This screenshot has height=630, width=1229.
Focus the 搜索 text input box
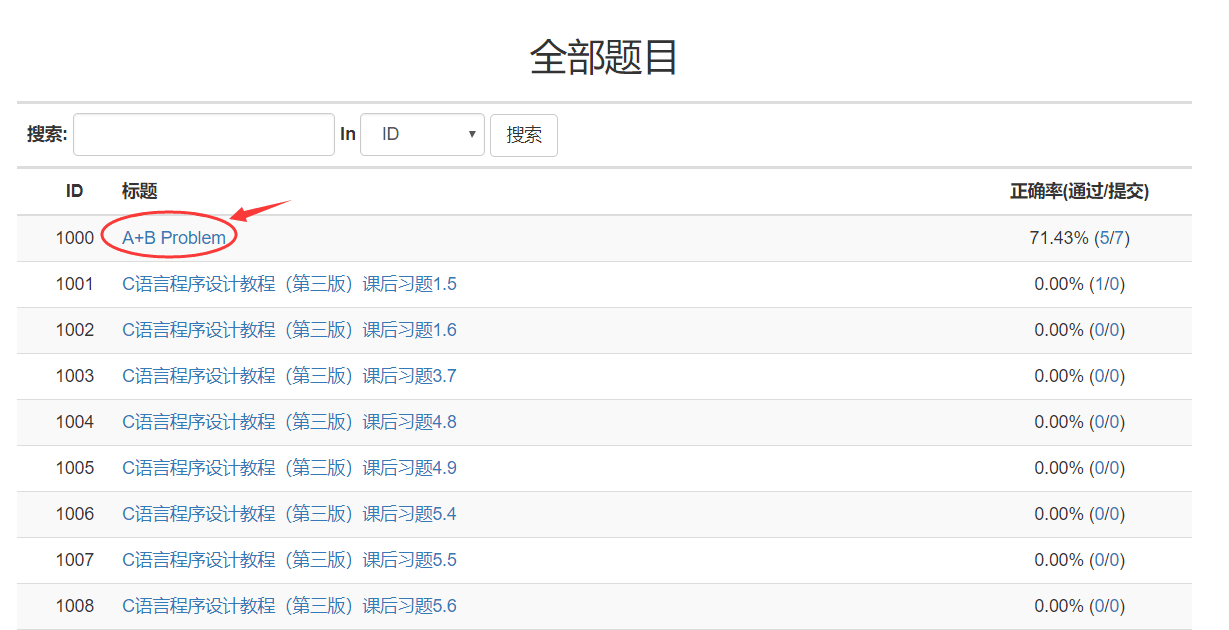[x=204, y=134]
